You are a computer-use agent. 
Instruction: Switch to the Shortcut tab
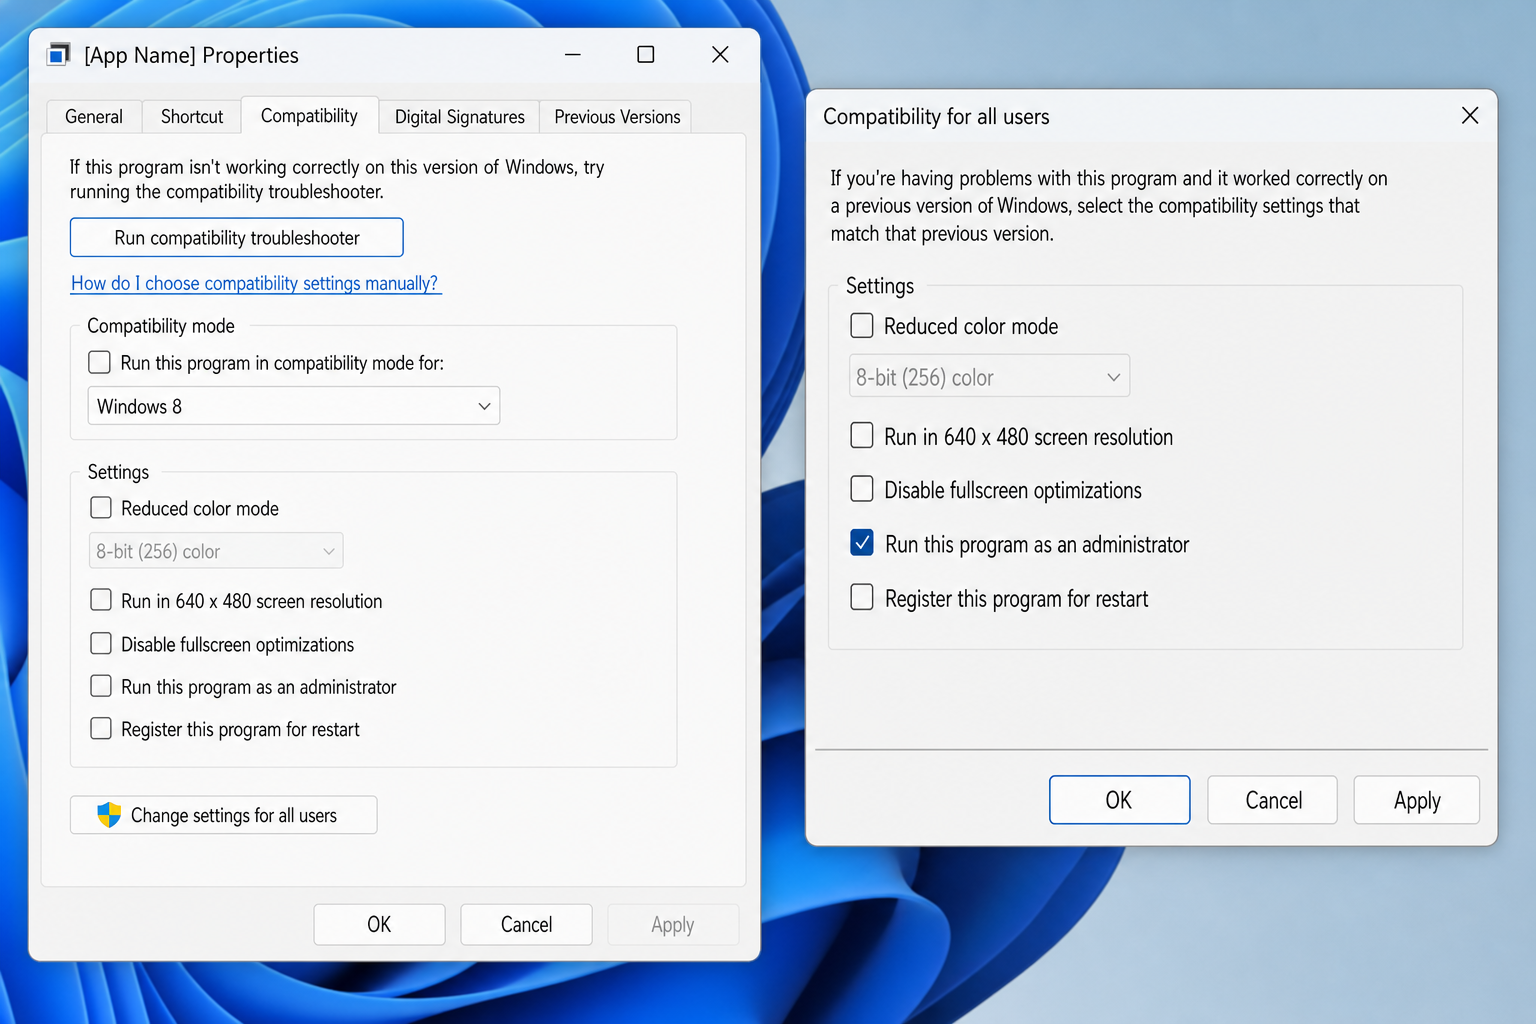pos(192,117)
